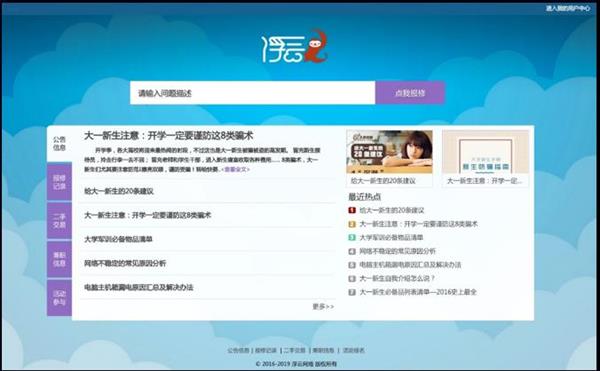The height and width of the screenshot is (371, 600).
Task: Open the 二手交易 sidebar tab
Action: (59, 221)
